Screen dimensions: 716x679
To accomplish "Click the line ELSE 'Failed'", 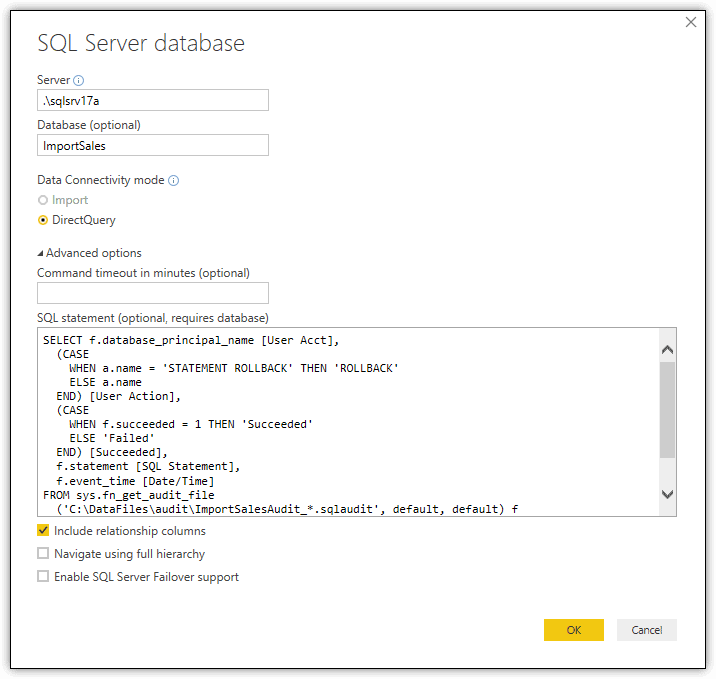I will [x=112, y=438].
